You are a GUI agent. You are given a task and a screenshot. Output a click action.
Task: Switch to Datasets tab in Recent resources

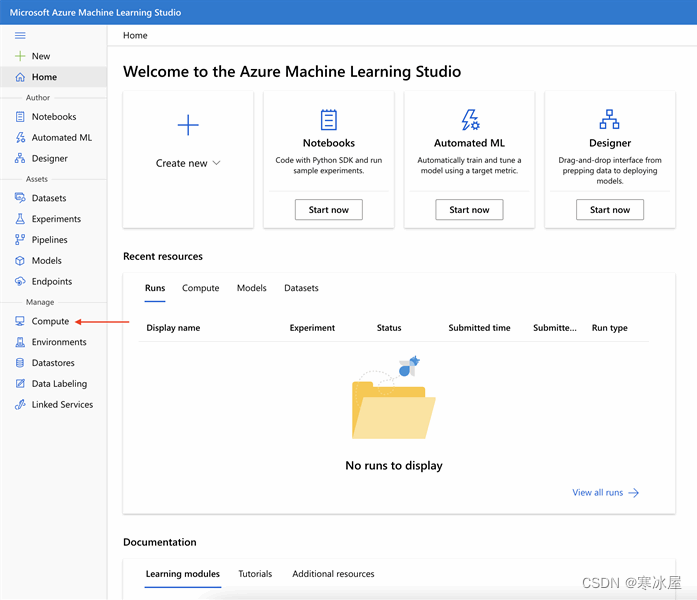tap(301, 288)
